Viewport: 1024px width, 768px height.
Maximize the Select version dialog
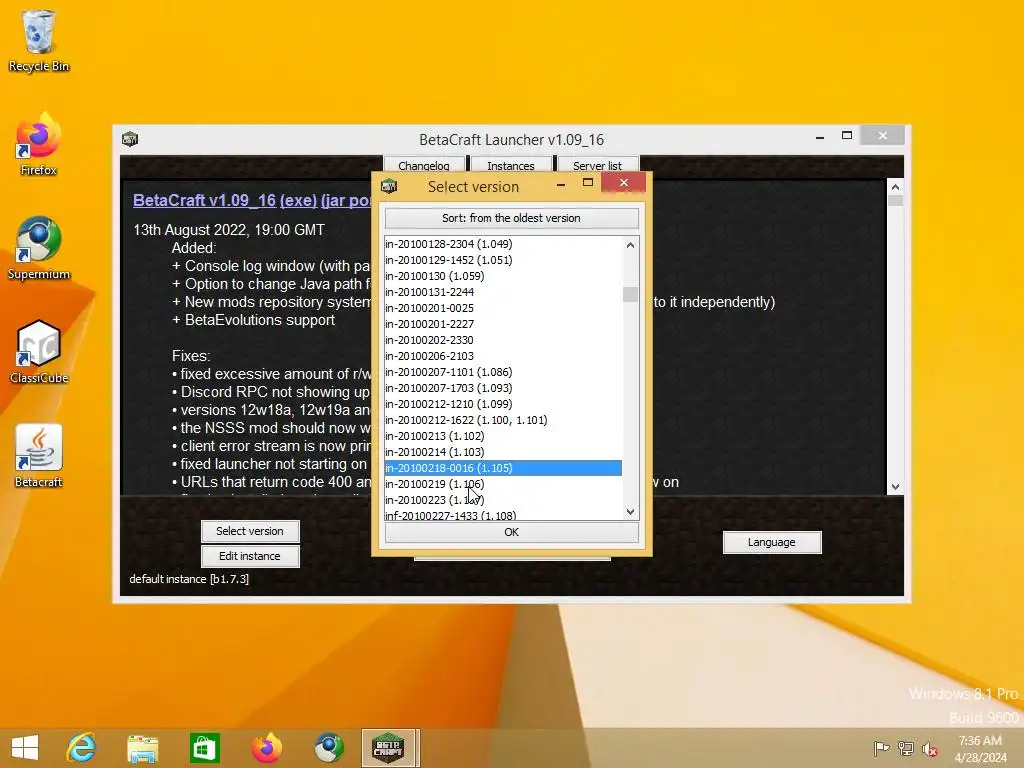point(588,183)
